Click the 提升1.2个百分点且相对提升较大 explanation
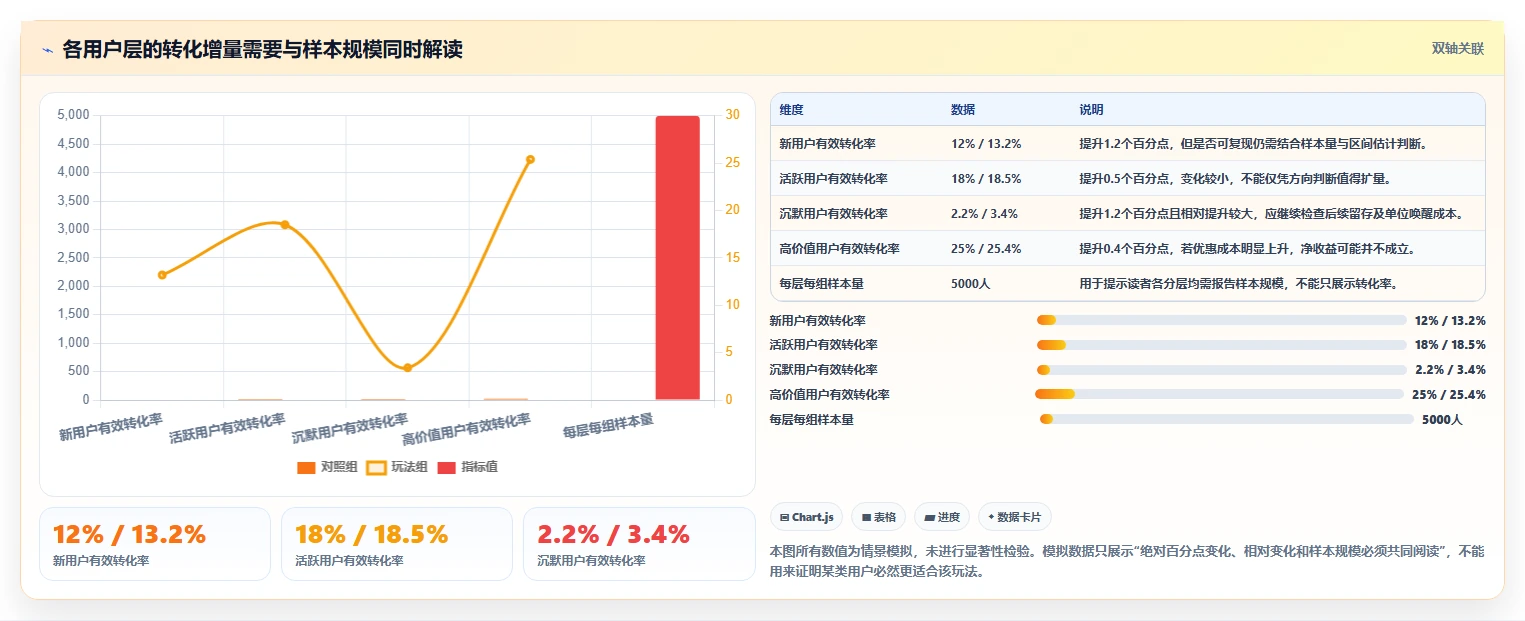The height and width of the screenshot is (621, 1525). coord(1271,214)
